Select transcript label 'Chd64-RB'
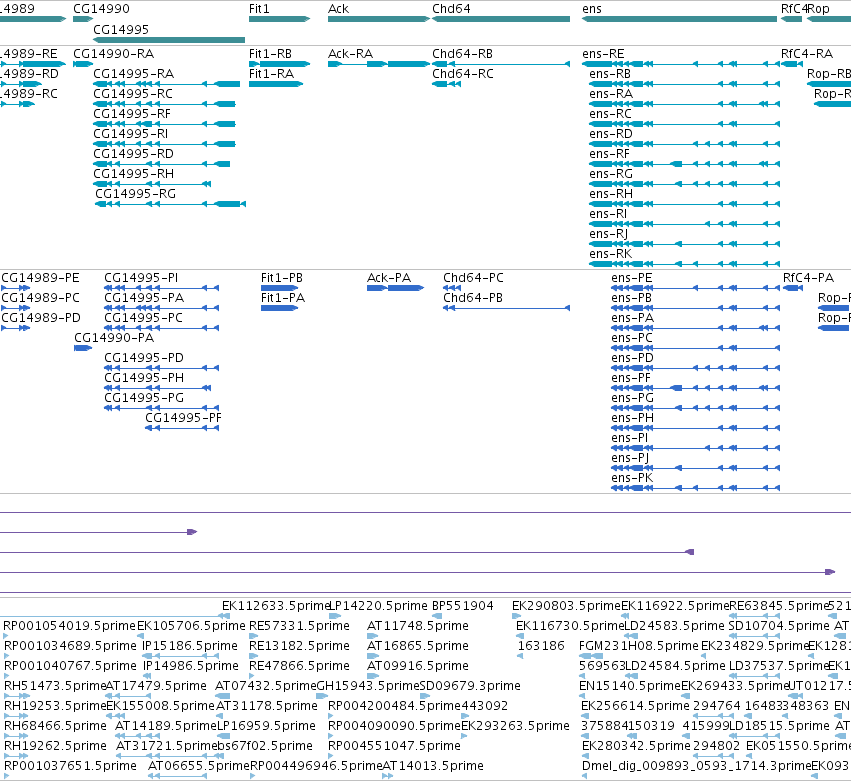The height and width of the screenshot is (781, 851). point(462,54)
